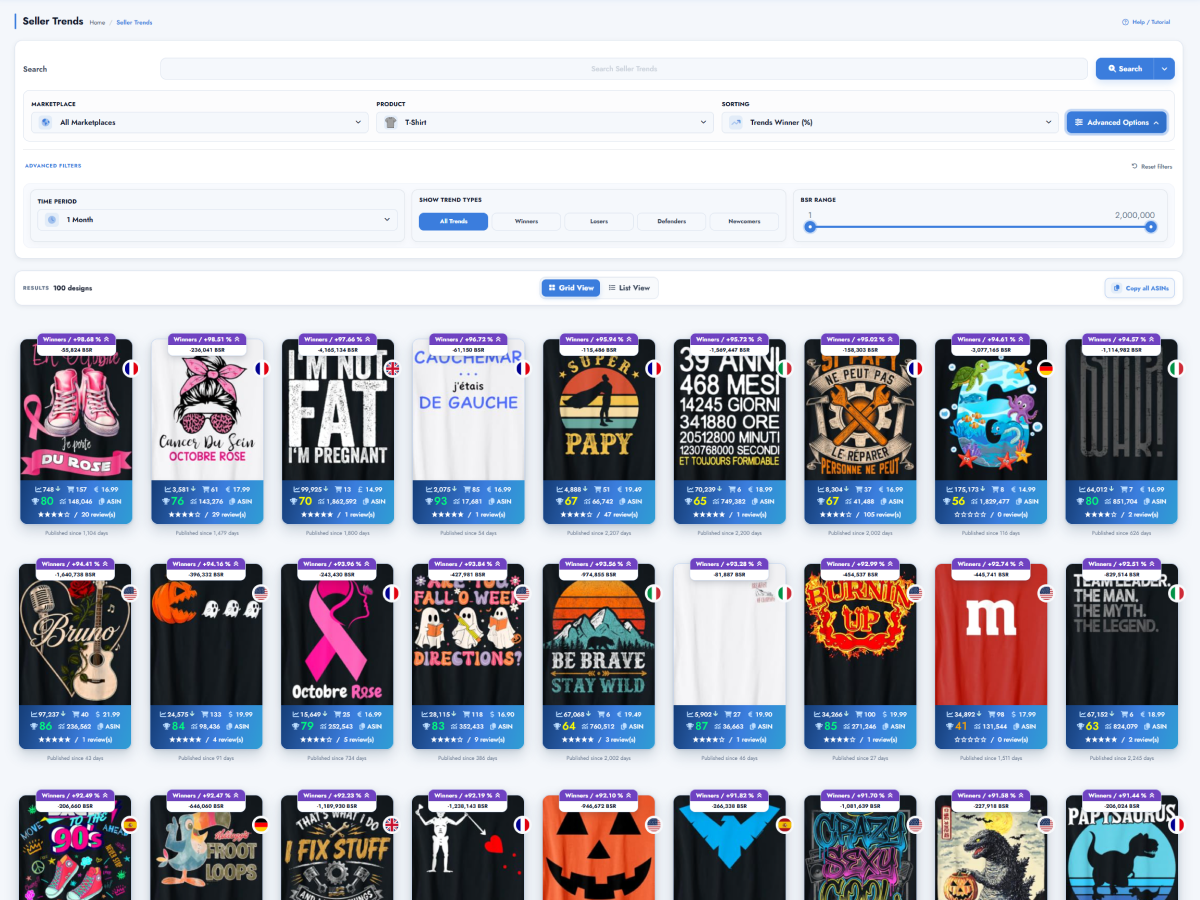The height and width of the screenshot is (900, 1200).
Task: Click the BSR Range maximum slider handle
Action: (1151, 227)
